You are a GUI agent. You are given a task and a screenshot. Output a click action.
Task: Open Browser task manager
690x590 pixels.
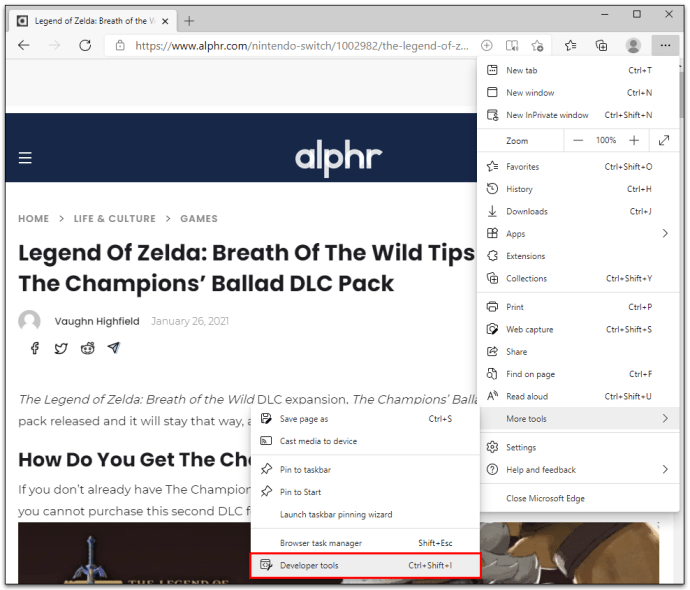click(x=365, y=543)
